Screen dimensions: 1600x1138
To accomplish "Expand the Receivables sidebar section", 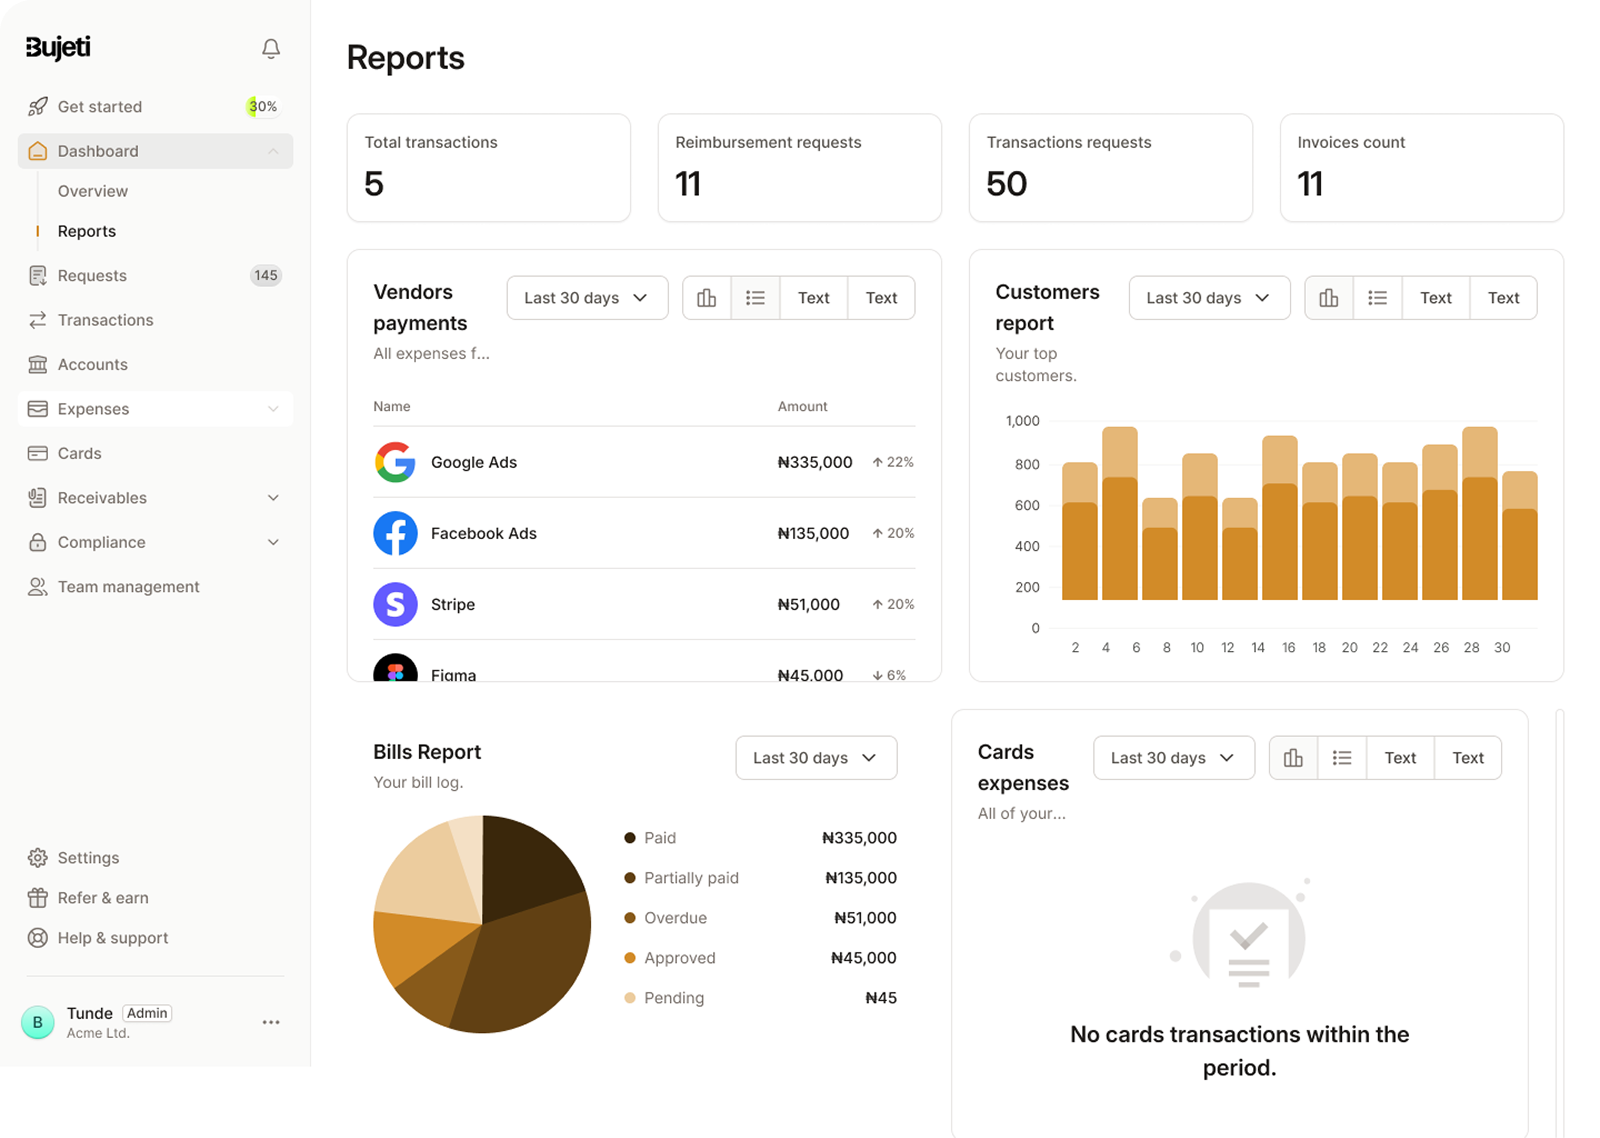I will pyautogui.click(x=273, y=498).
